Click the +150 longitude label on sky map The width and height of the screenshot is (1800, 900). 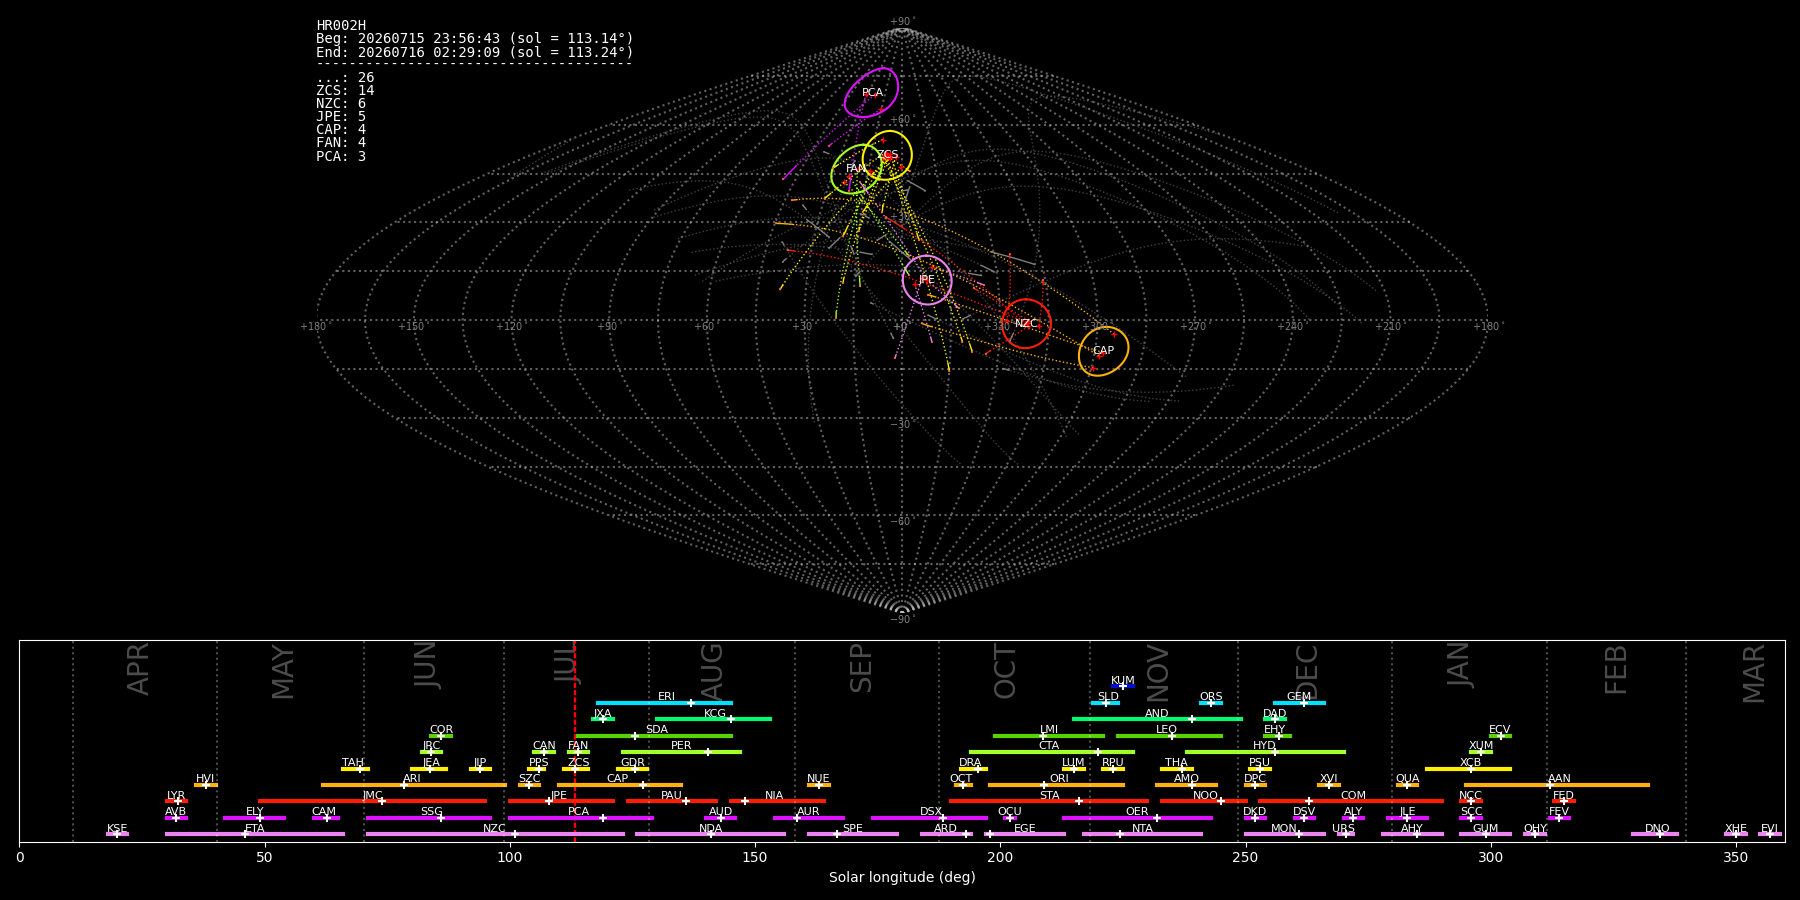click(411, 327)
